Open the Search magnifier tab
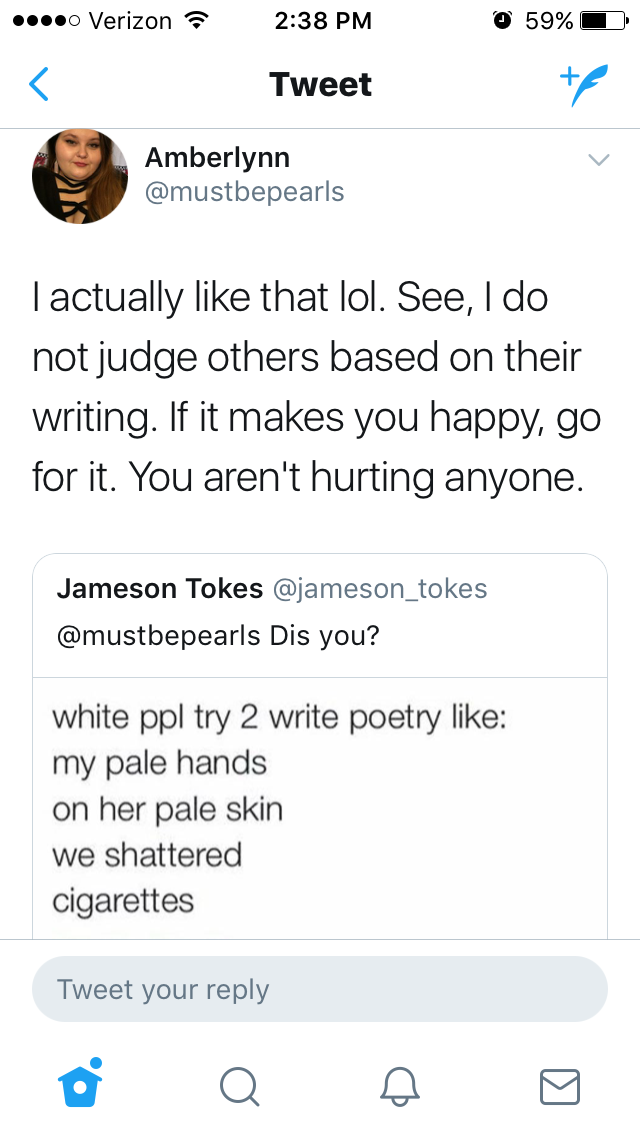640x1136 pixels. point(239,1087)
